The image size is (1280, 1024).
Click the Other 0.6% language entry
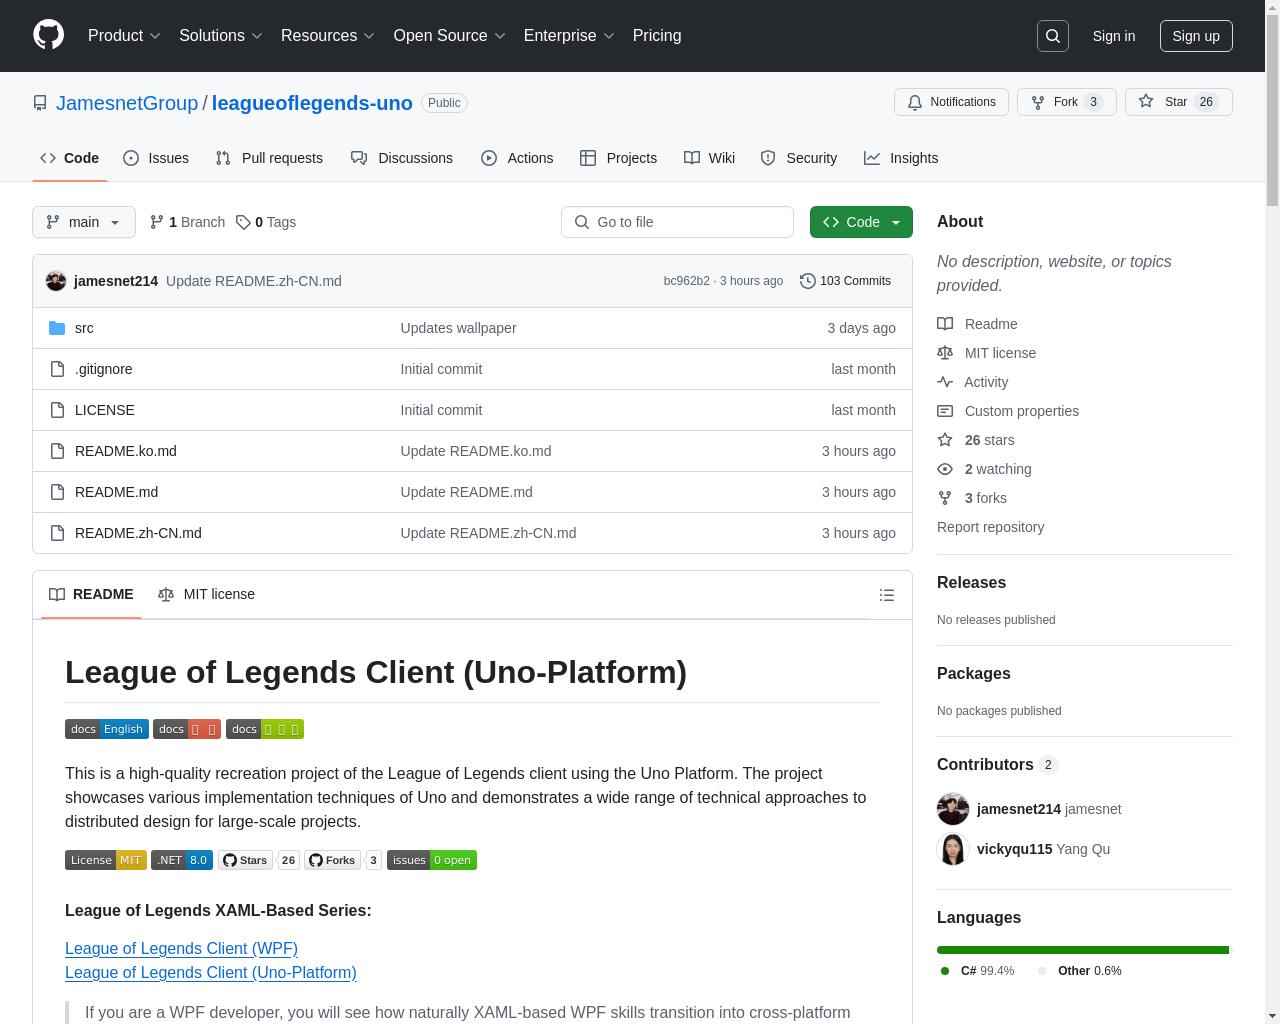pyautogui.click(x=1079, y=971)
